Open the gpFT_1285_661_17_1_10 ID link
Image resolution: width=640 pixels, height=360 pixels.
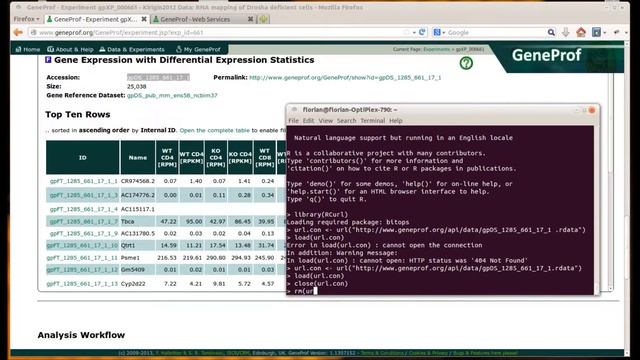[82, 245]
